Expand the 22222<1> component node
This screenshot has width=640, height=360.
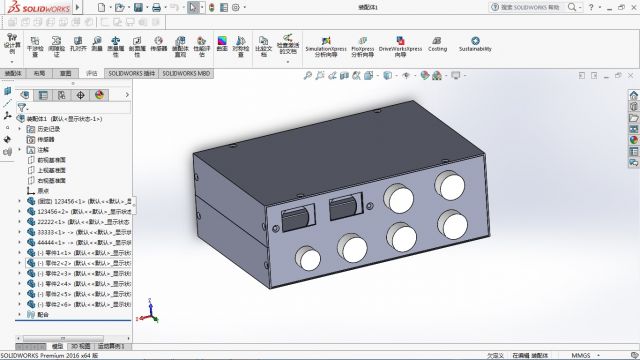coord(19,222)
